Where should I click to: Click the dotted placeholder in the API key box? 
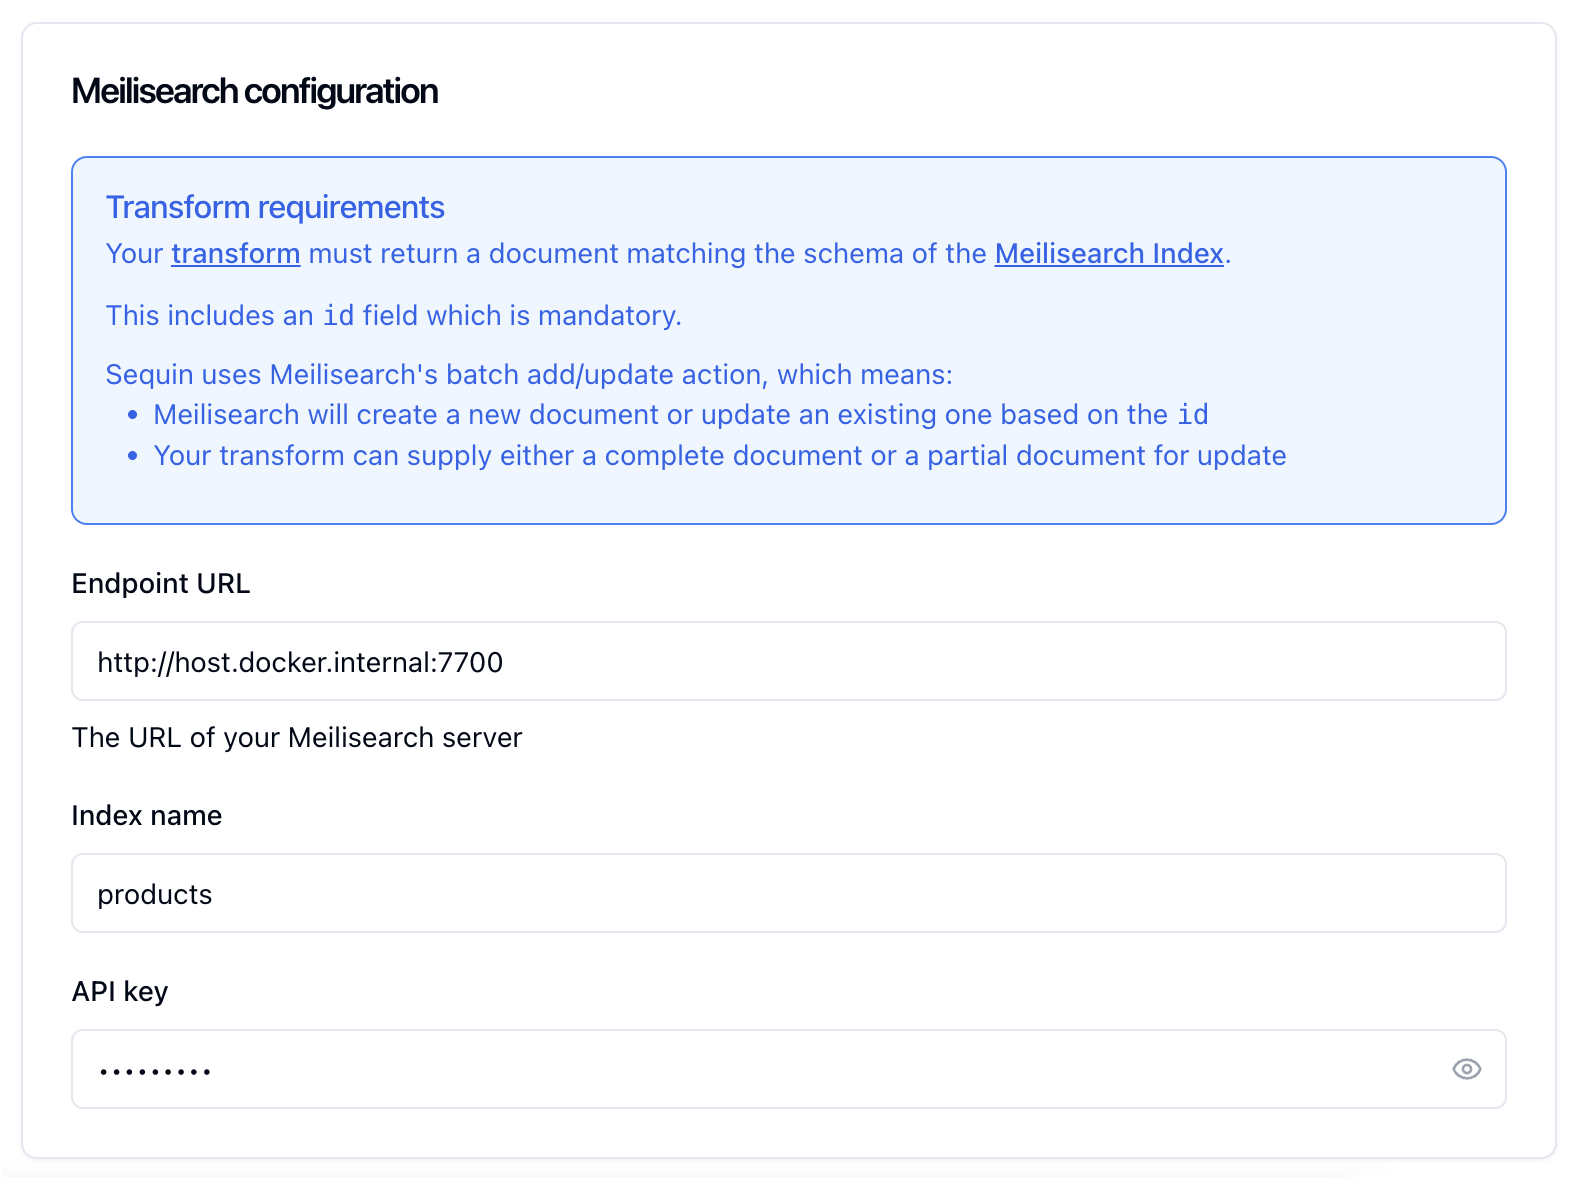[x=155, y=1069]
